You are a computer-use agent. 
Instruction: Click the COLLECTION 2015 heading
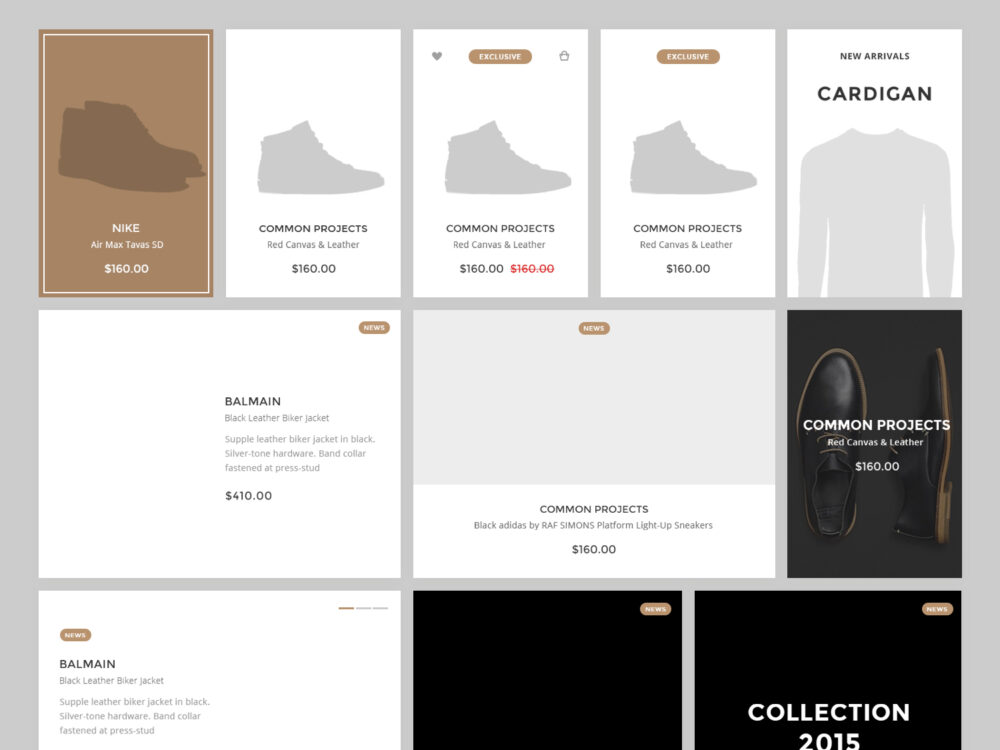(x=829, y=712)
